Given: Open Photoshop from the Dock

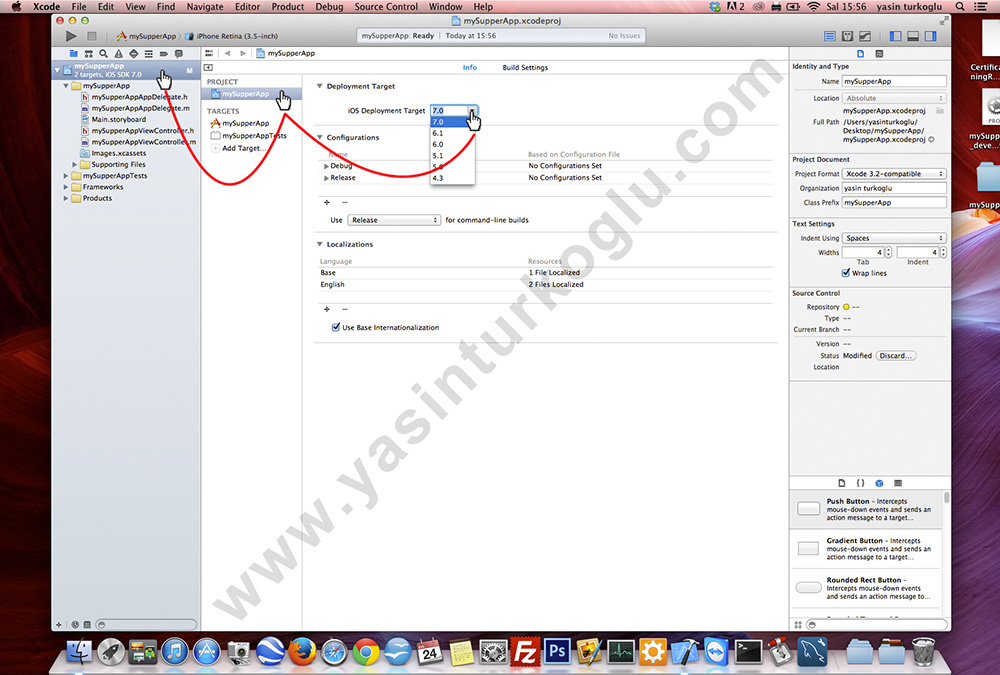Looking at the screenshot, I should [x=557, y=652].
